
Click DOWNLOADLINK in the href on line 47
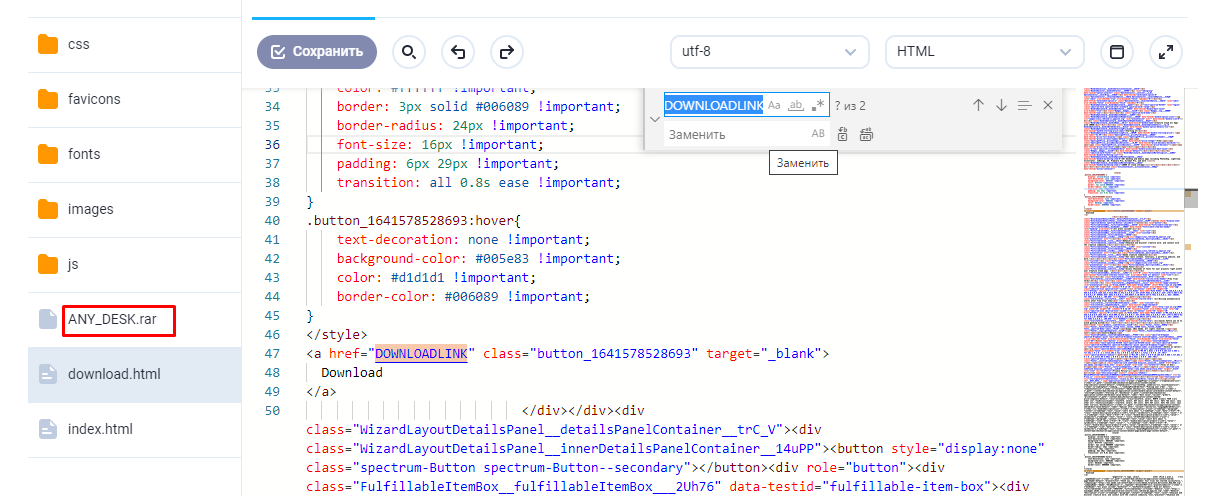421,354
